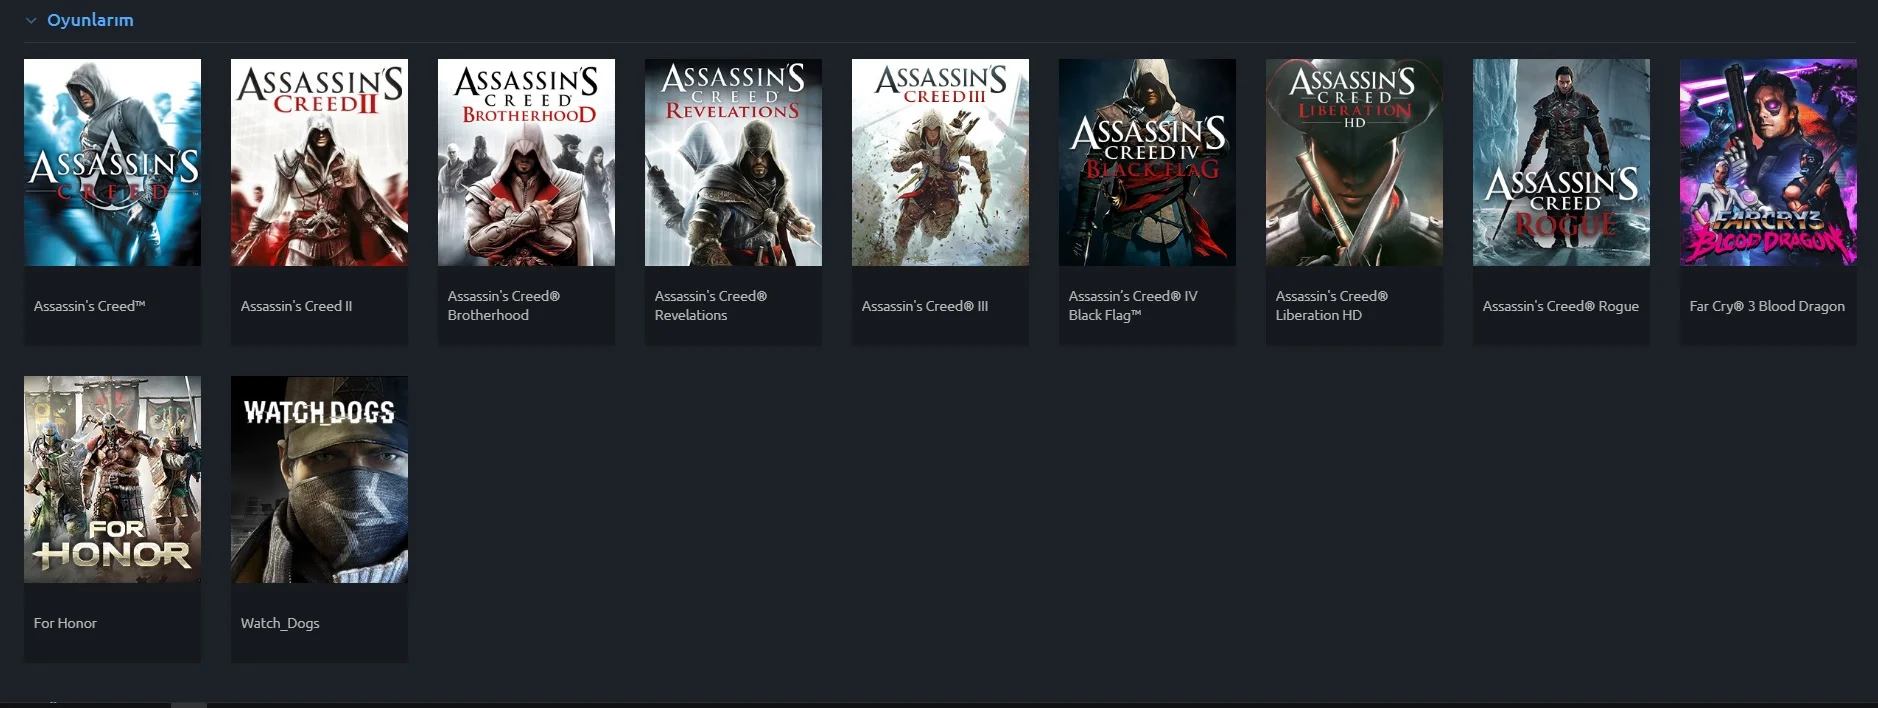Image resolution: width=1878 pixels, height=708 pixels.
Task: Open the Assassin's Creed Brotherhood cover art
Action: point(526,162)
